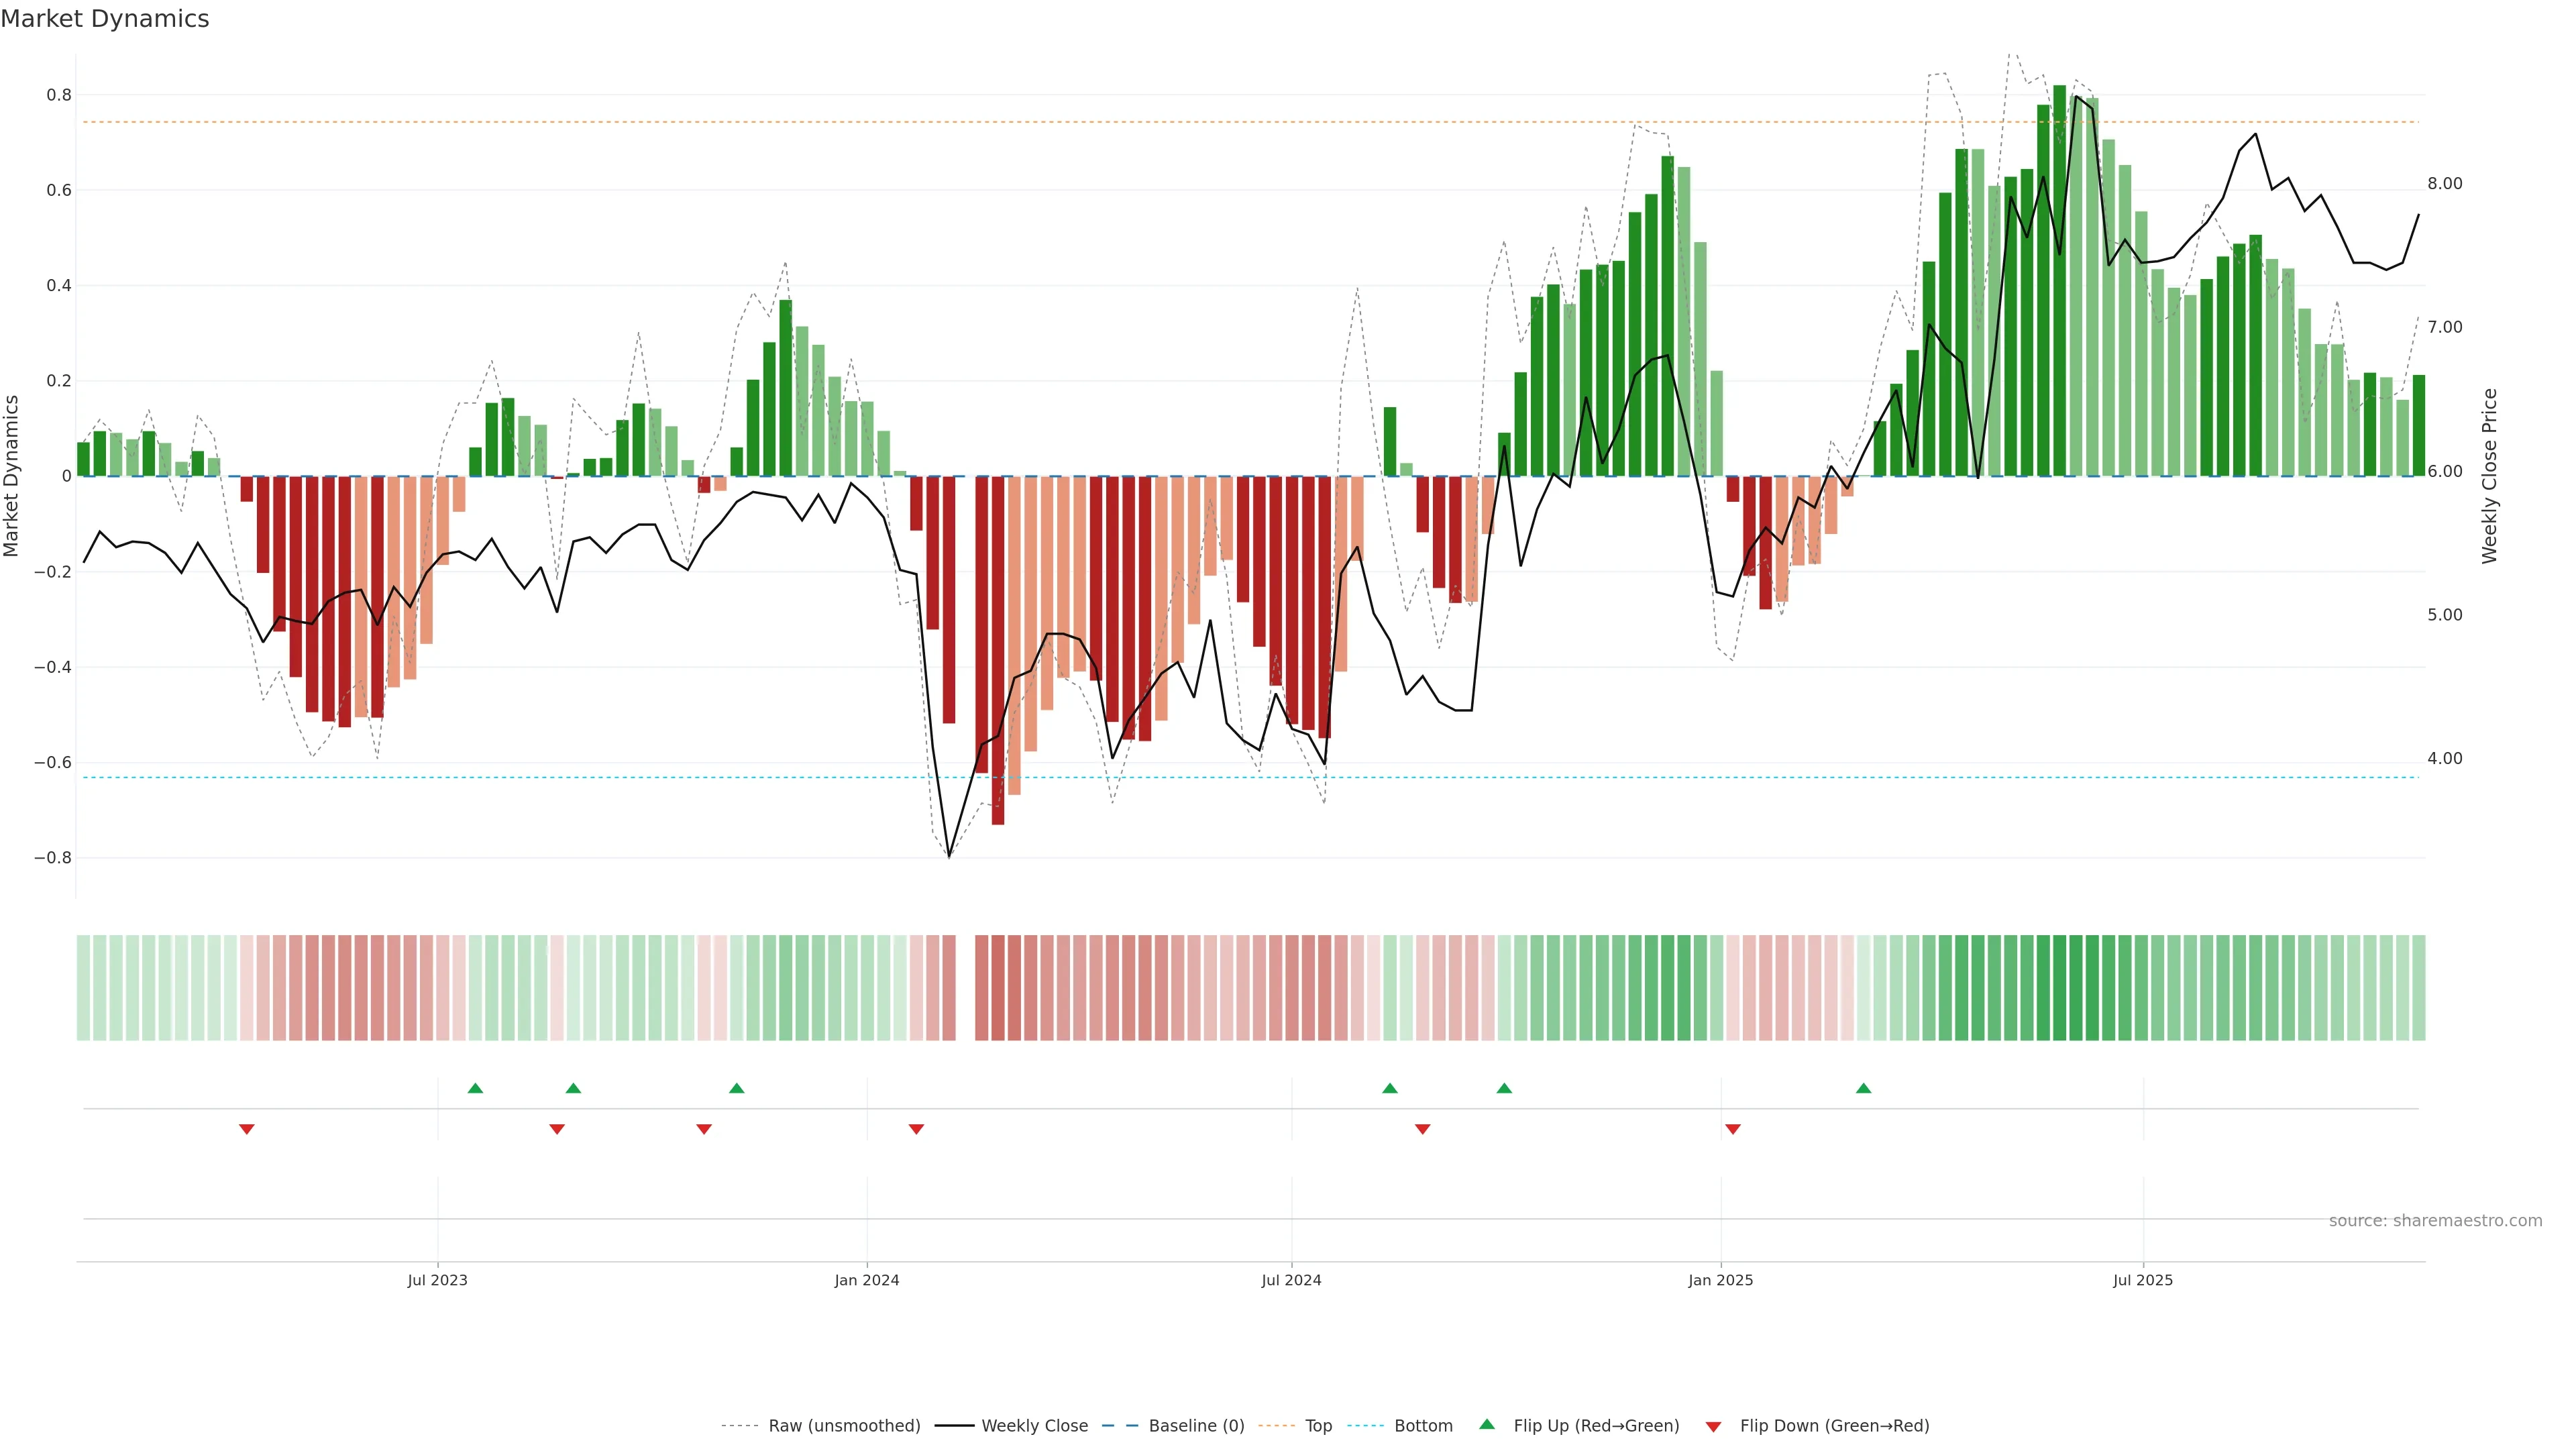Click the Jan 2025 x-axis label
The width and height of the screenshot is (2576, 1449).
(1720, 1280)
